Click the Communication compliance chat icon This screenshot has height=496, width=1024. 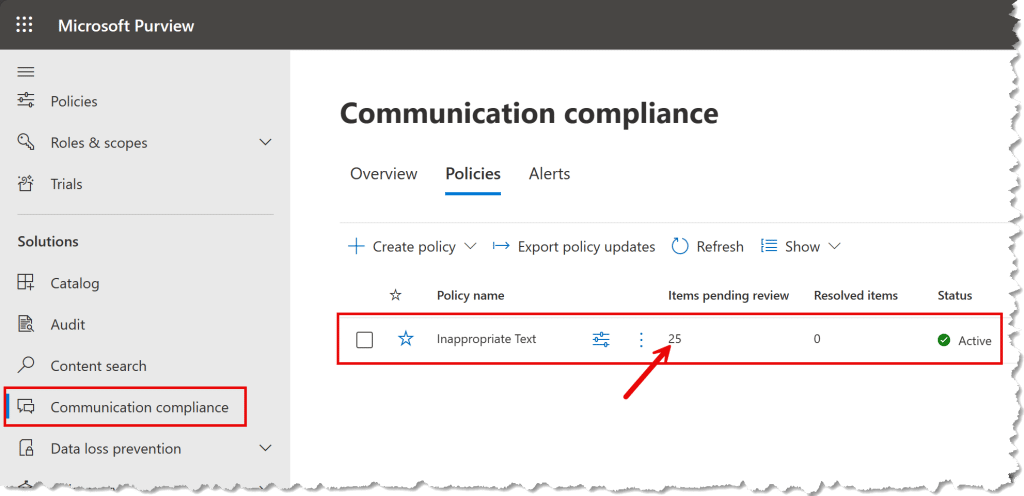click(26, 407)
